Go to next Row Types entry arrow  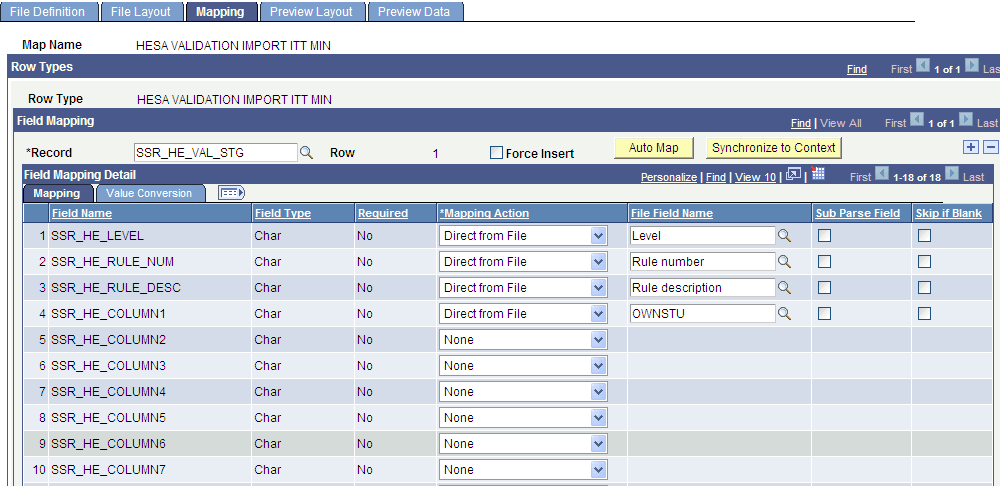point(972,66)
